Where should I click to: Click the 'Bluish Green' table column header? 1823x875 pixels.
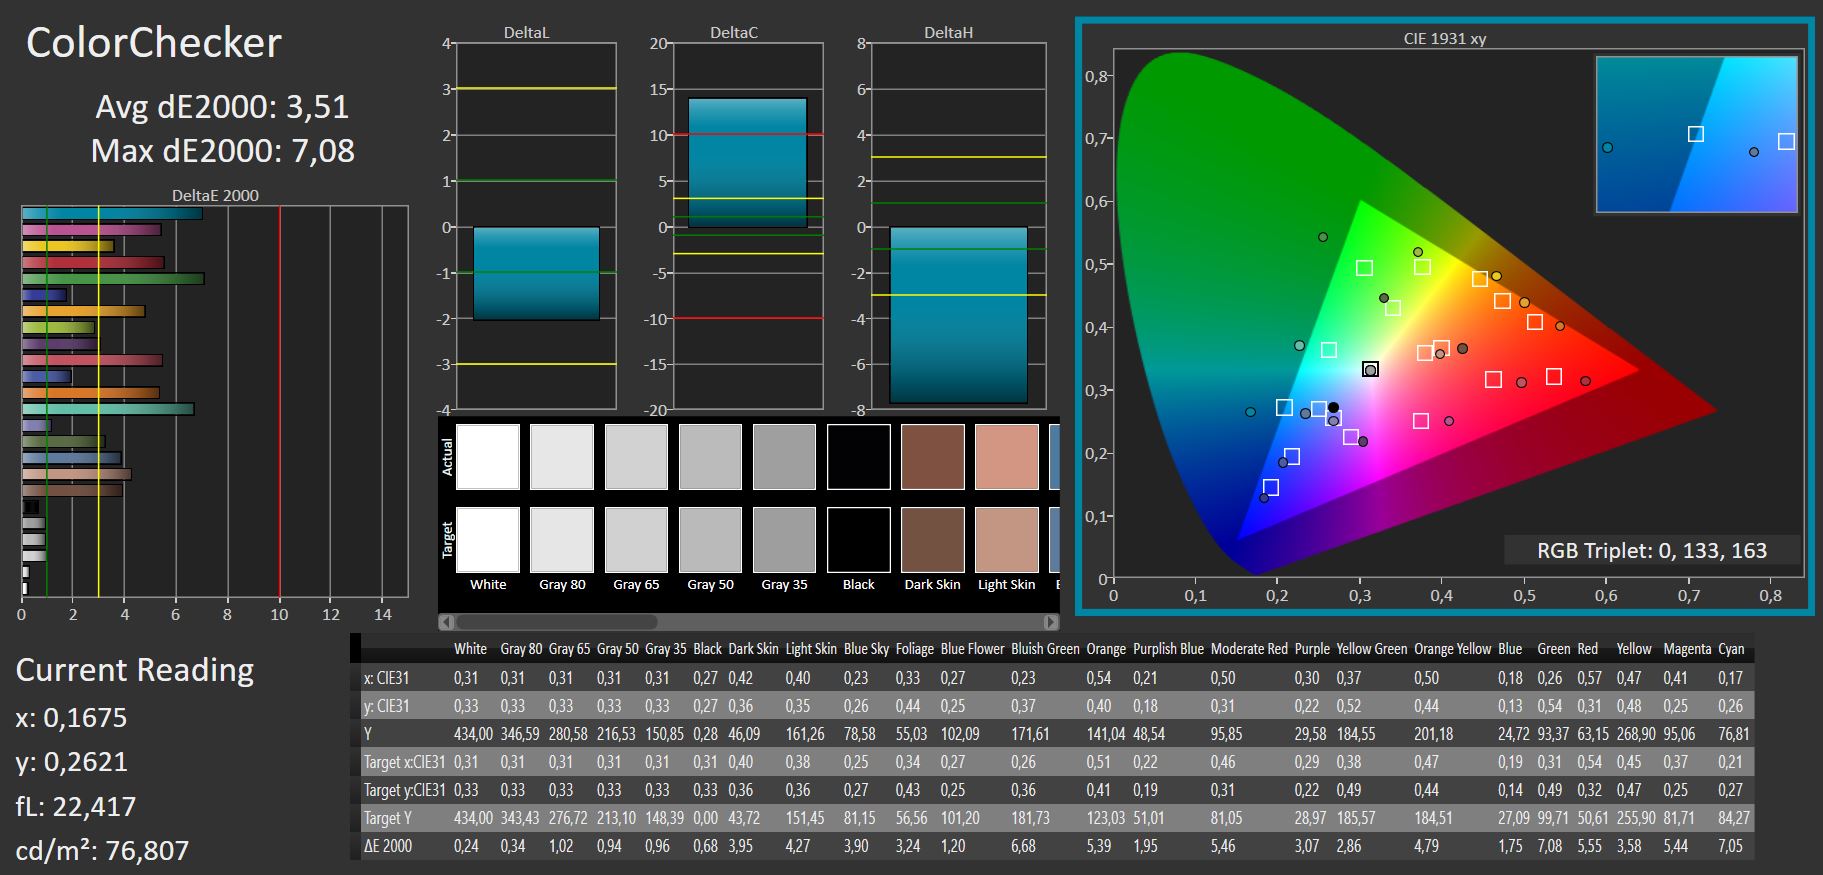click(x=1045, y=649)
